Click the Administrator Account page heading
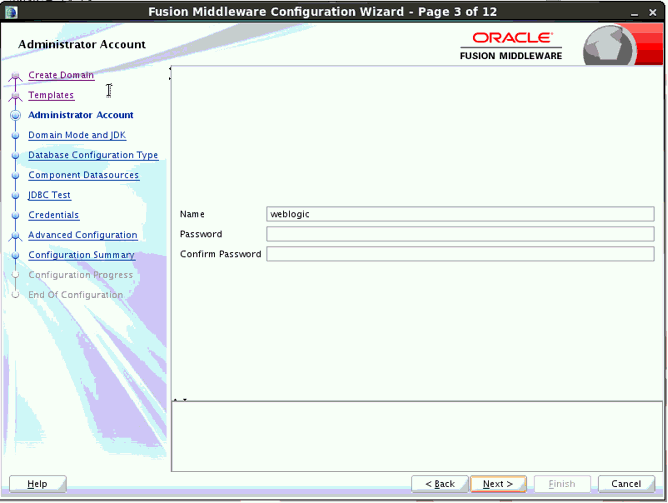This screenshot has height=503, width=668. (x=82, y=44)
